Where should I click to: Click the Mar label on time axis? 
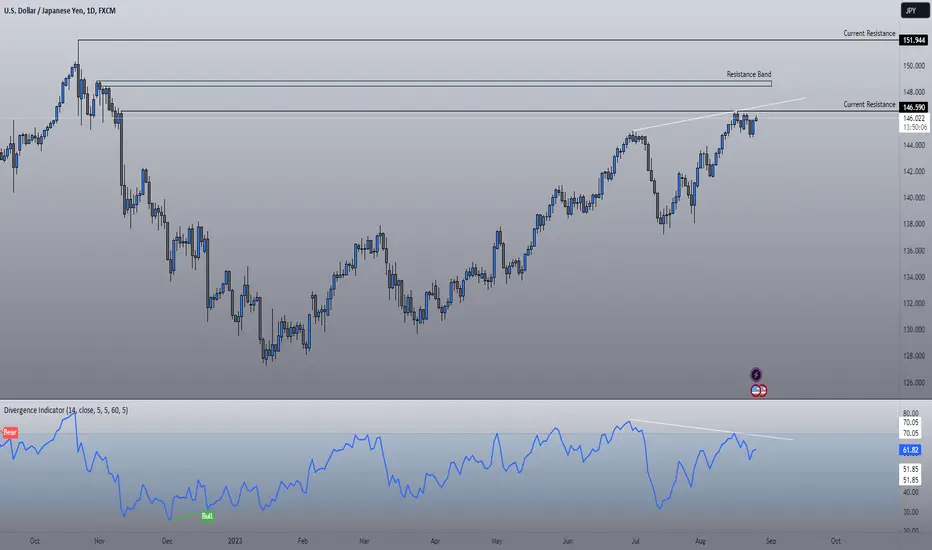click(x=364, y=541)
